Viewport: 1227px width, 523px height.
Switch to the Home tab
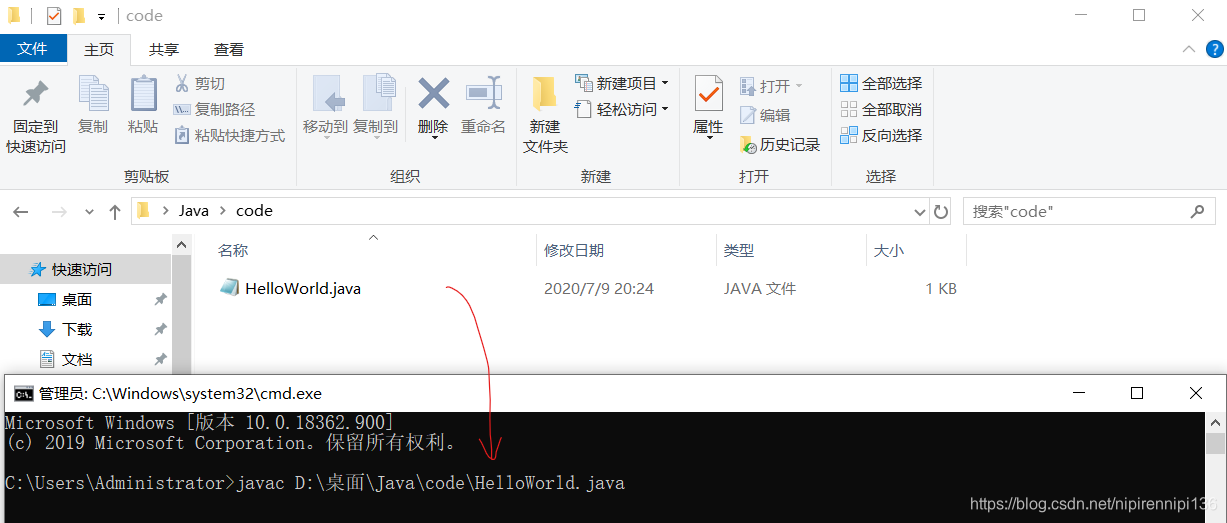[x=99, y=49]
